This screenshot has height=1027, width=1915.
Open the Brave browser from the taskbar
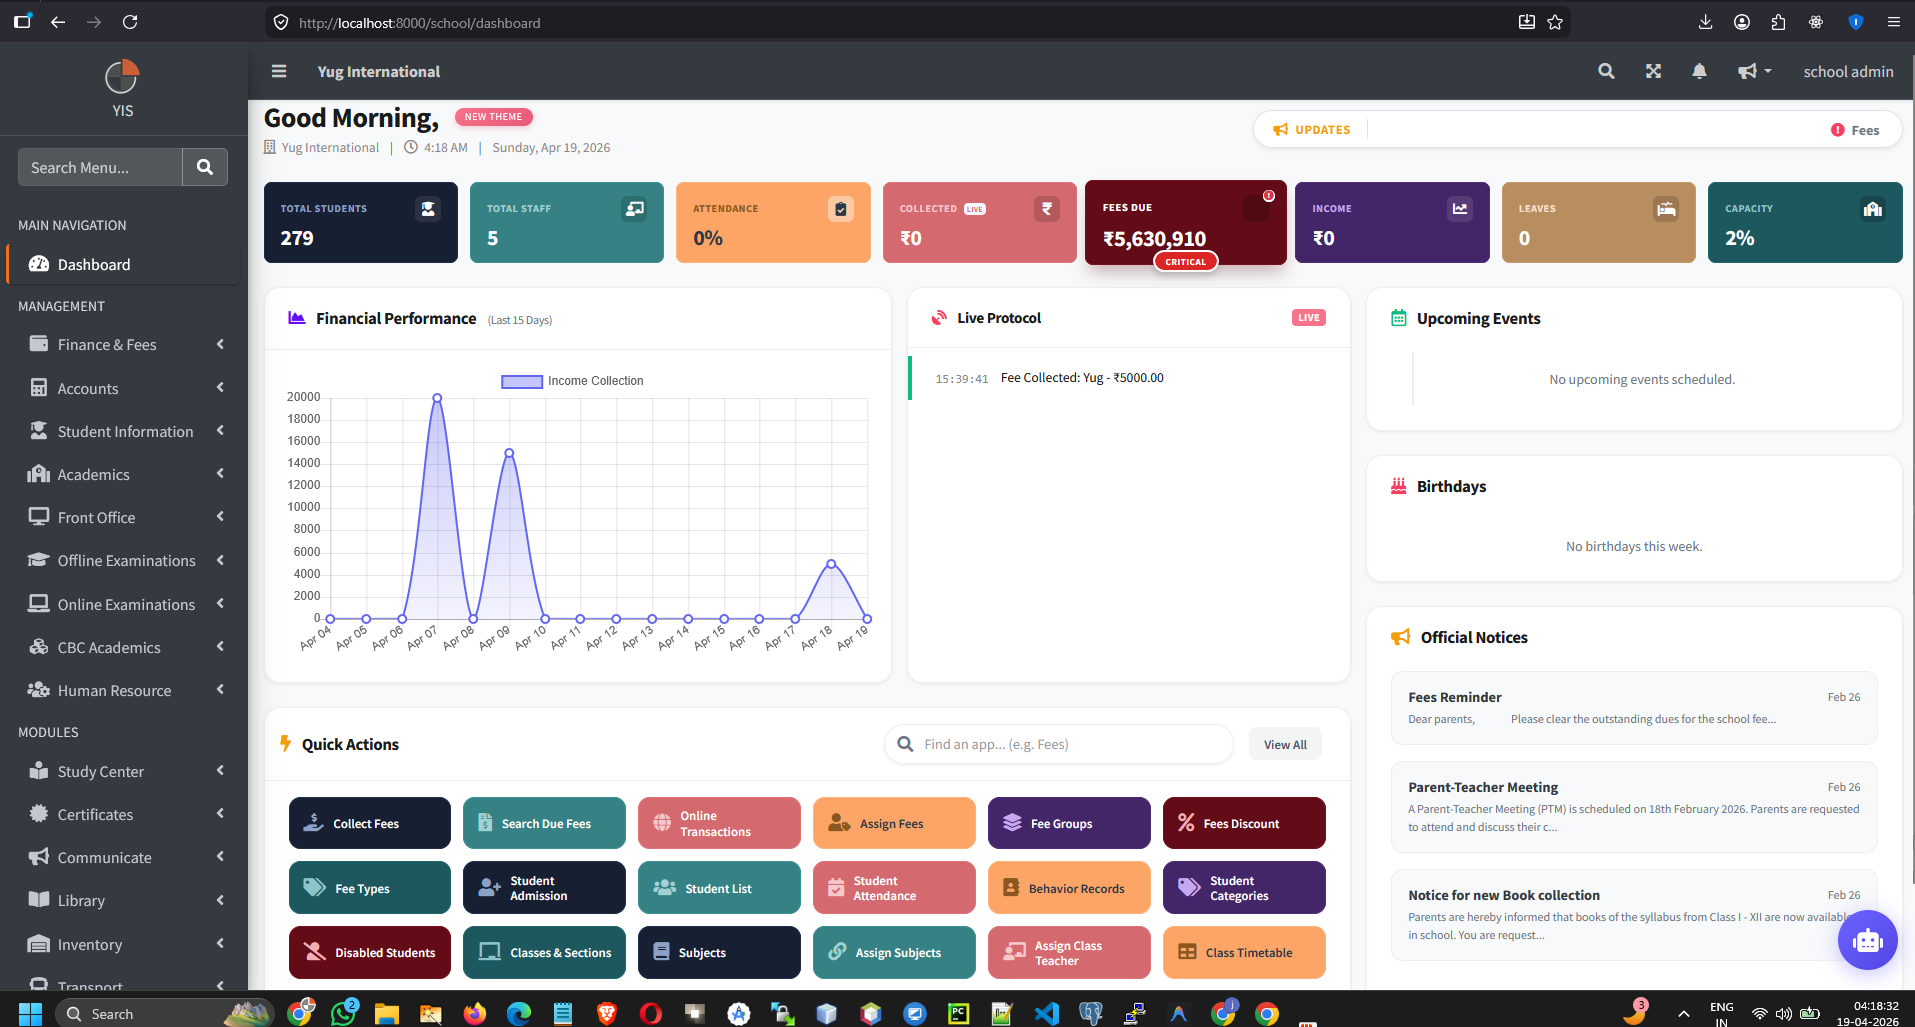click(x=606, y=1013)
